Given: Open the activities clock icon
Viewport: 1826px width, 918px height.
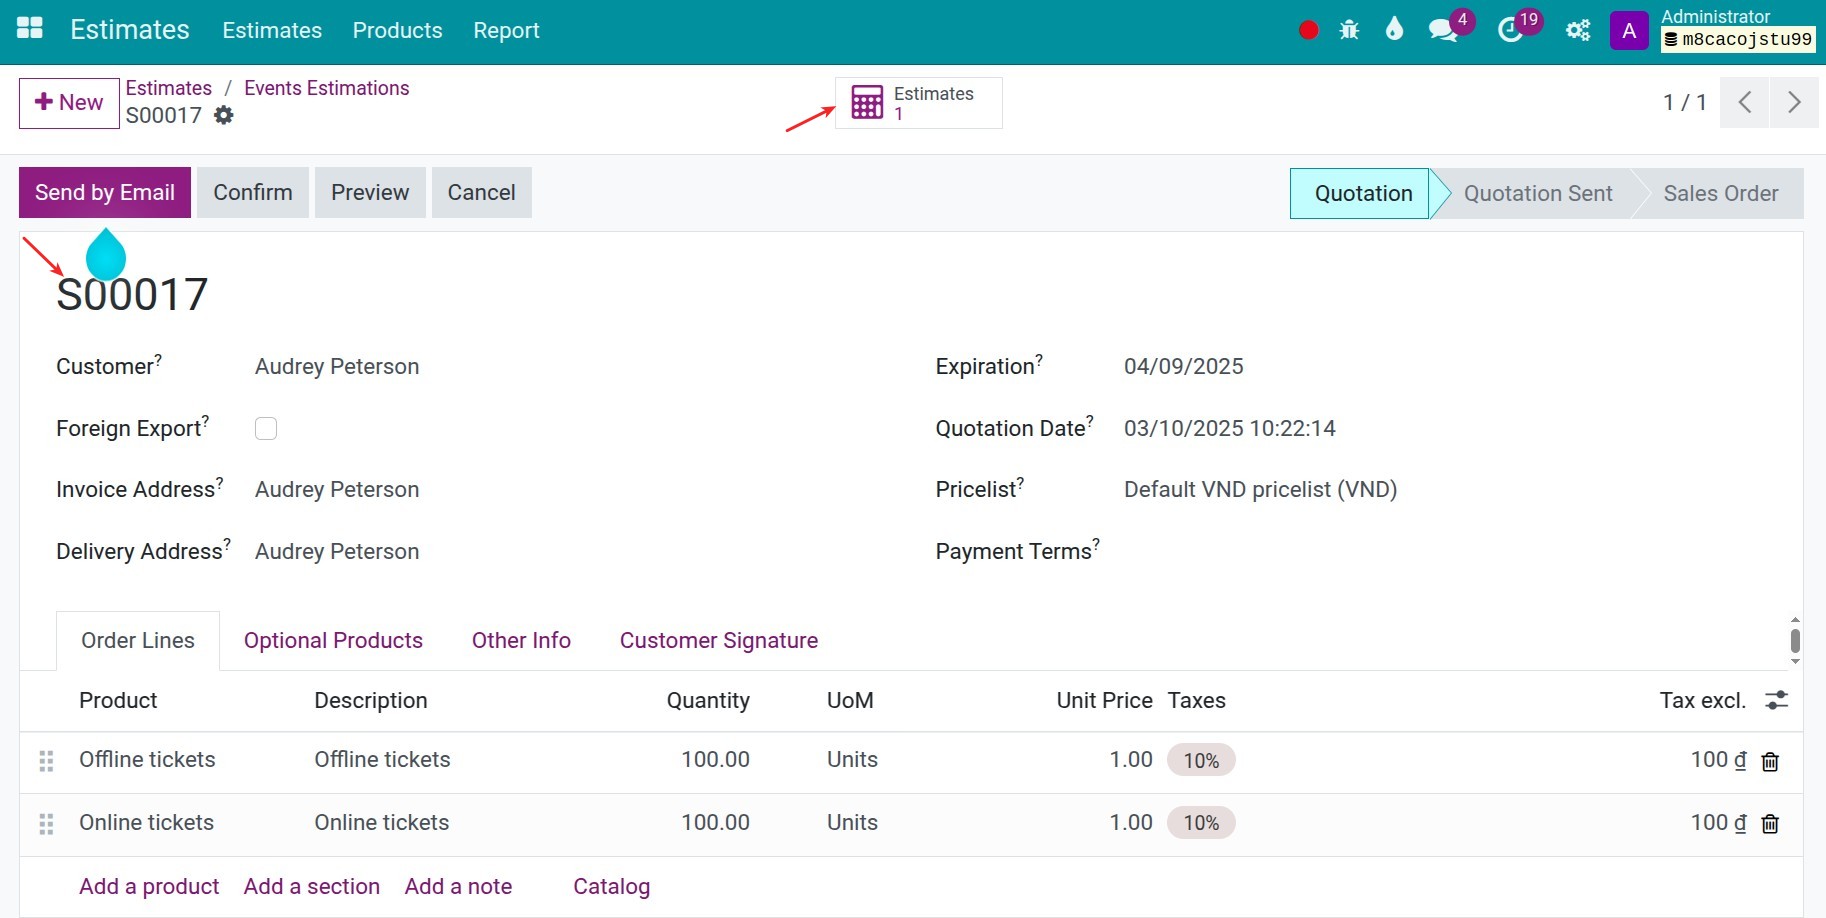Looking at the screenshot, I should point(1510,31).
